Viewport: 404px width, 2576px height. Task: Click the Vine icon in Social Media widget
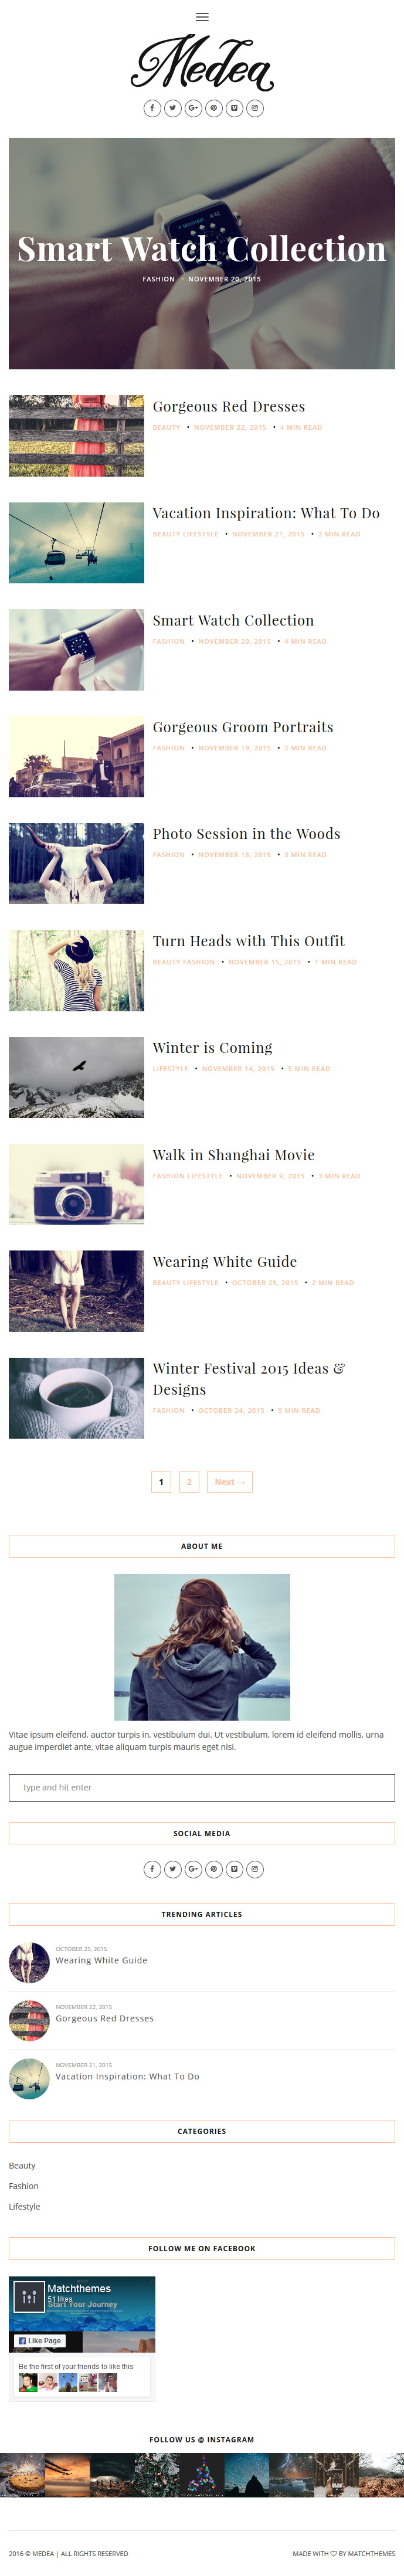[234, 1869]
